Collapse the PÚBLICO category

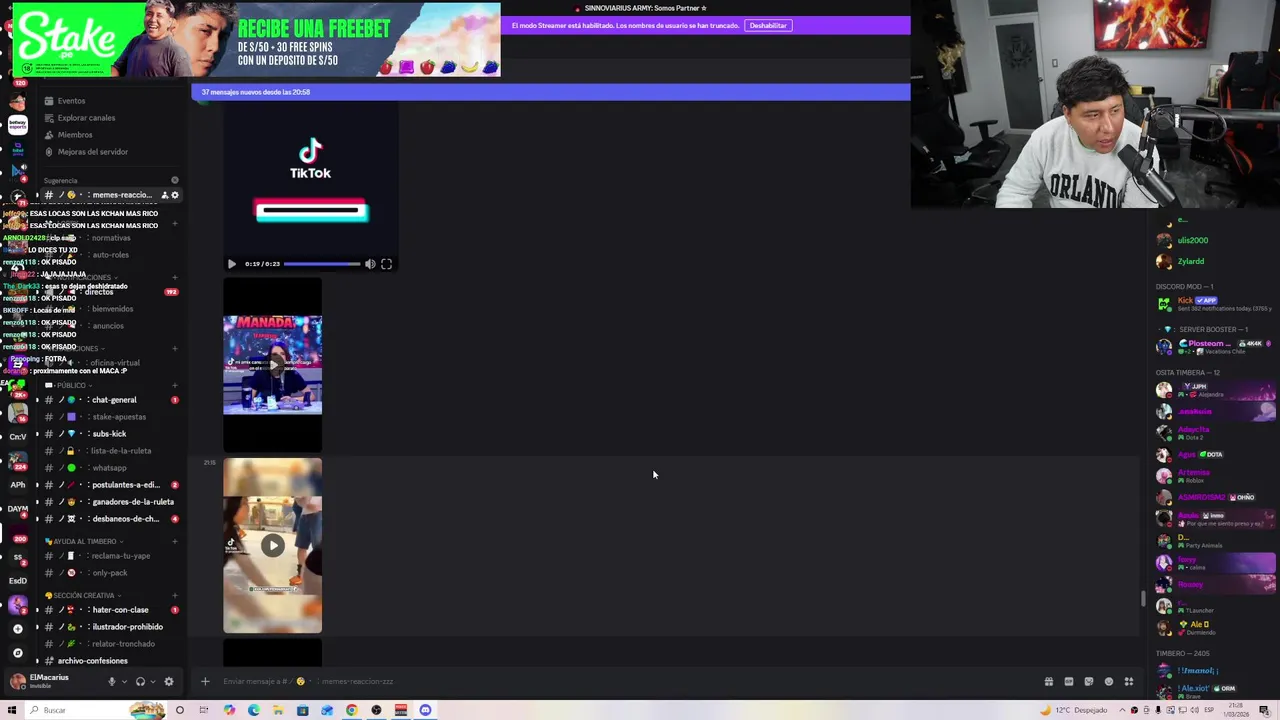point(70,385)
